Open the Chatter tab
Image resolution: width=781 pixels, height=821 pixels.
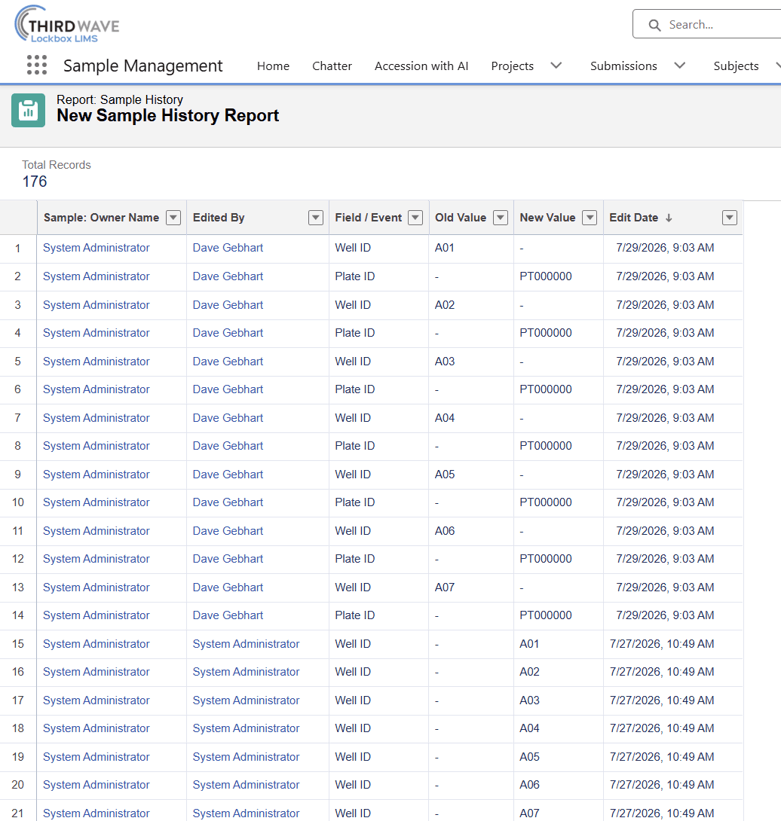tap(332, 66)
